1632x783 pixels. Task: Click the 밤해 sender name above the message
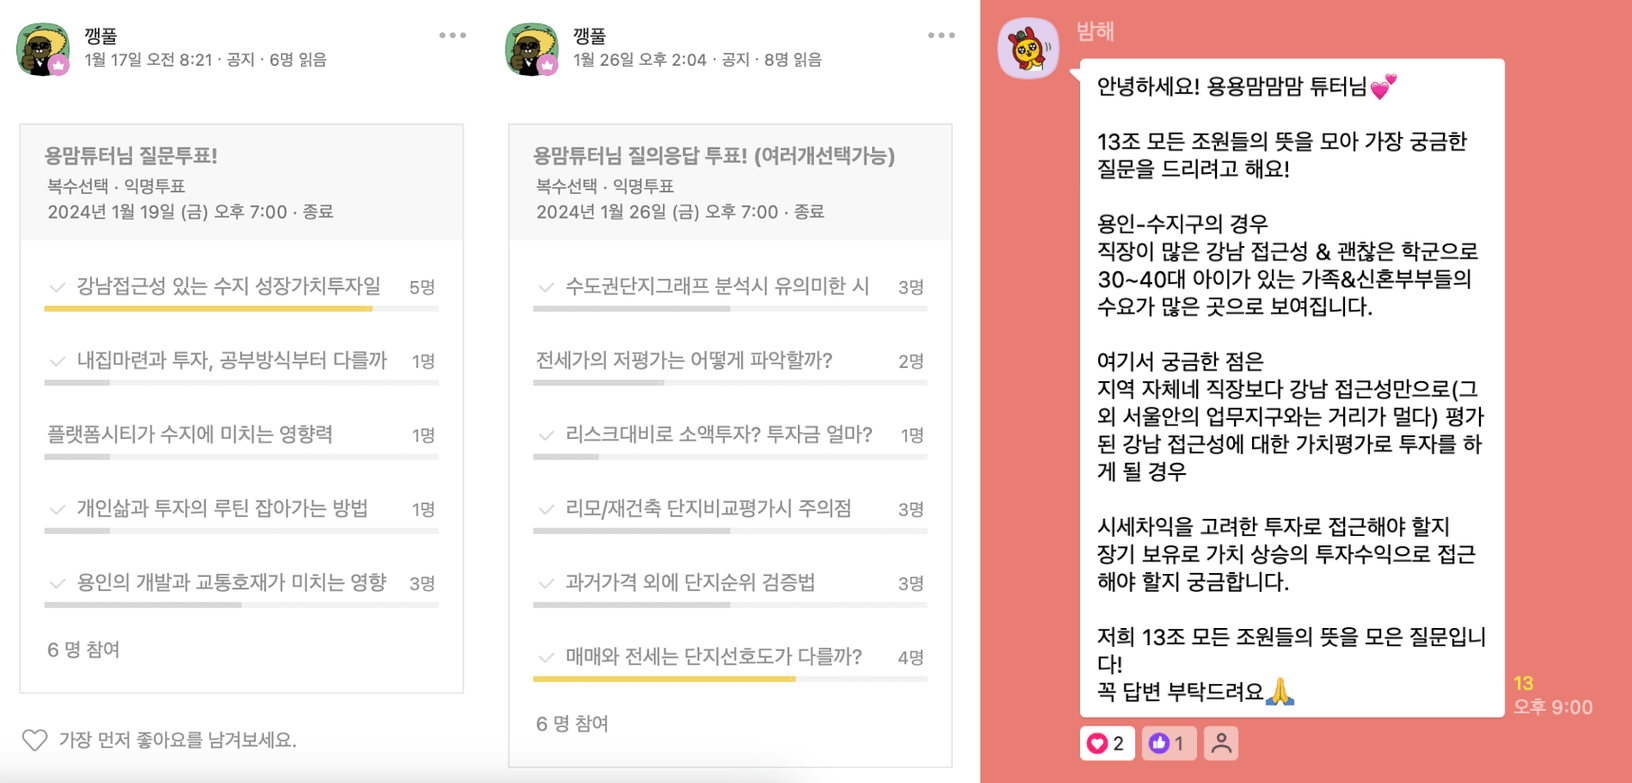pyautogui.click(x=1095, y=32)
